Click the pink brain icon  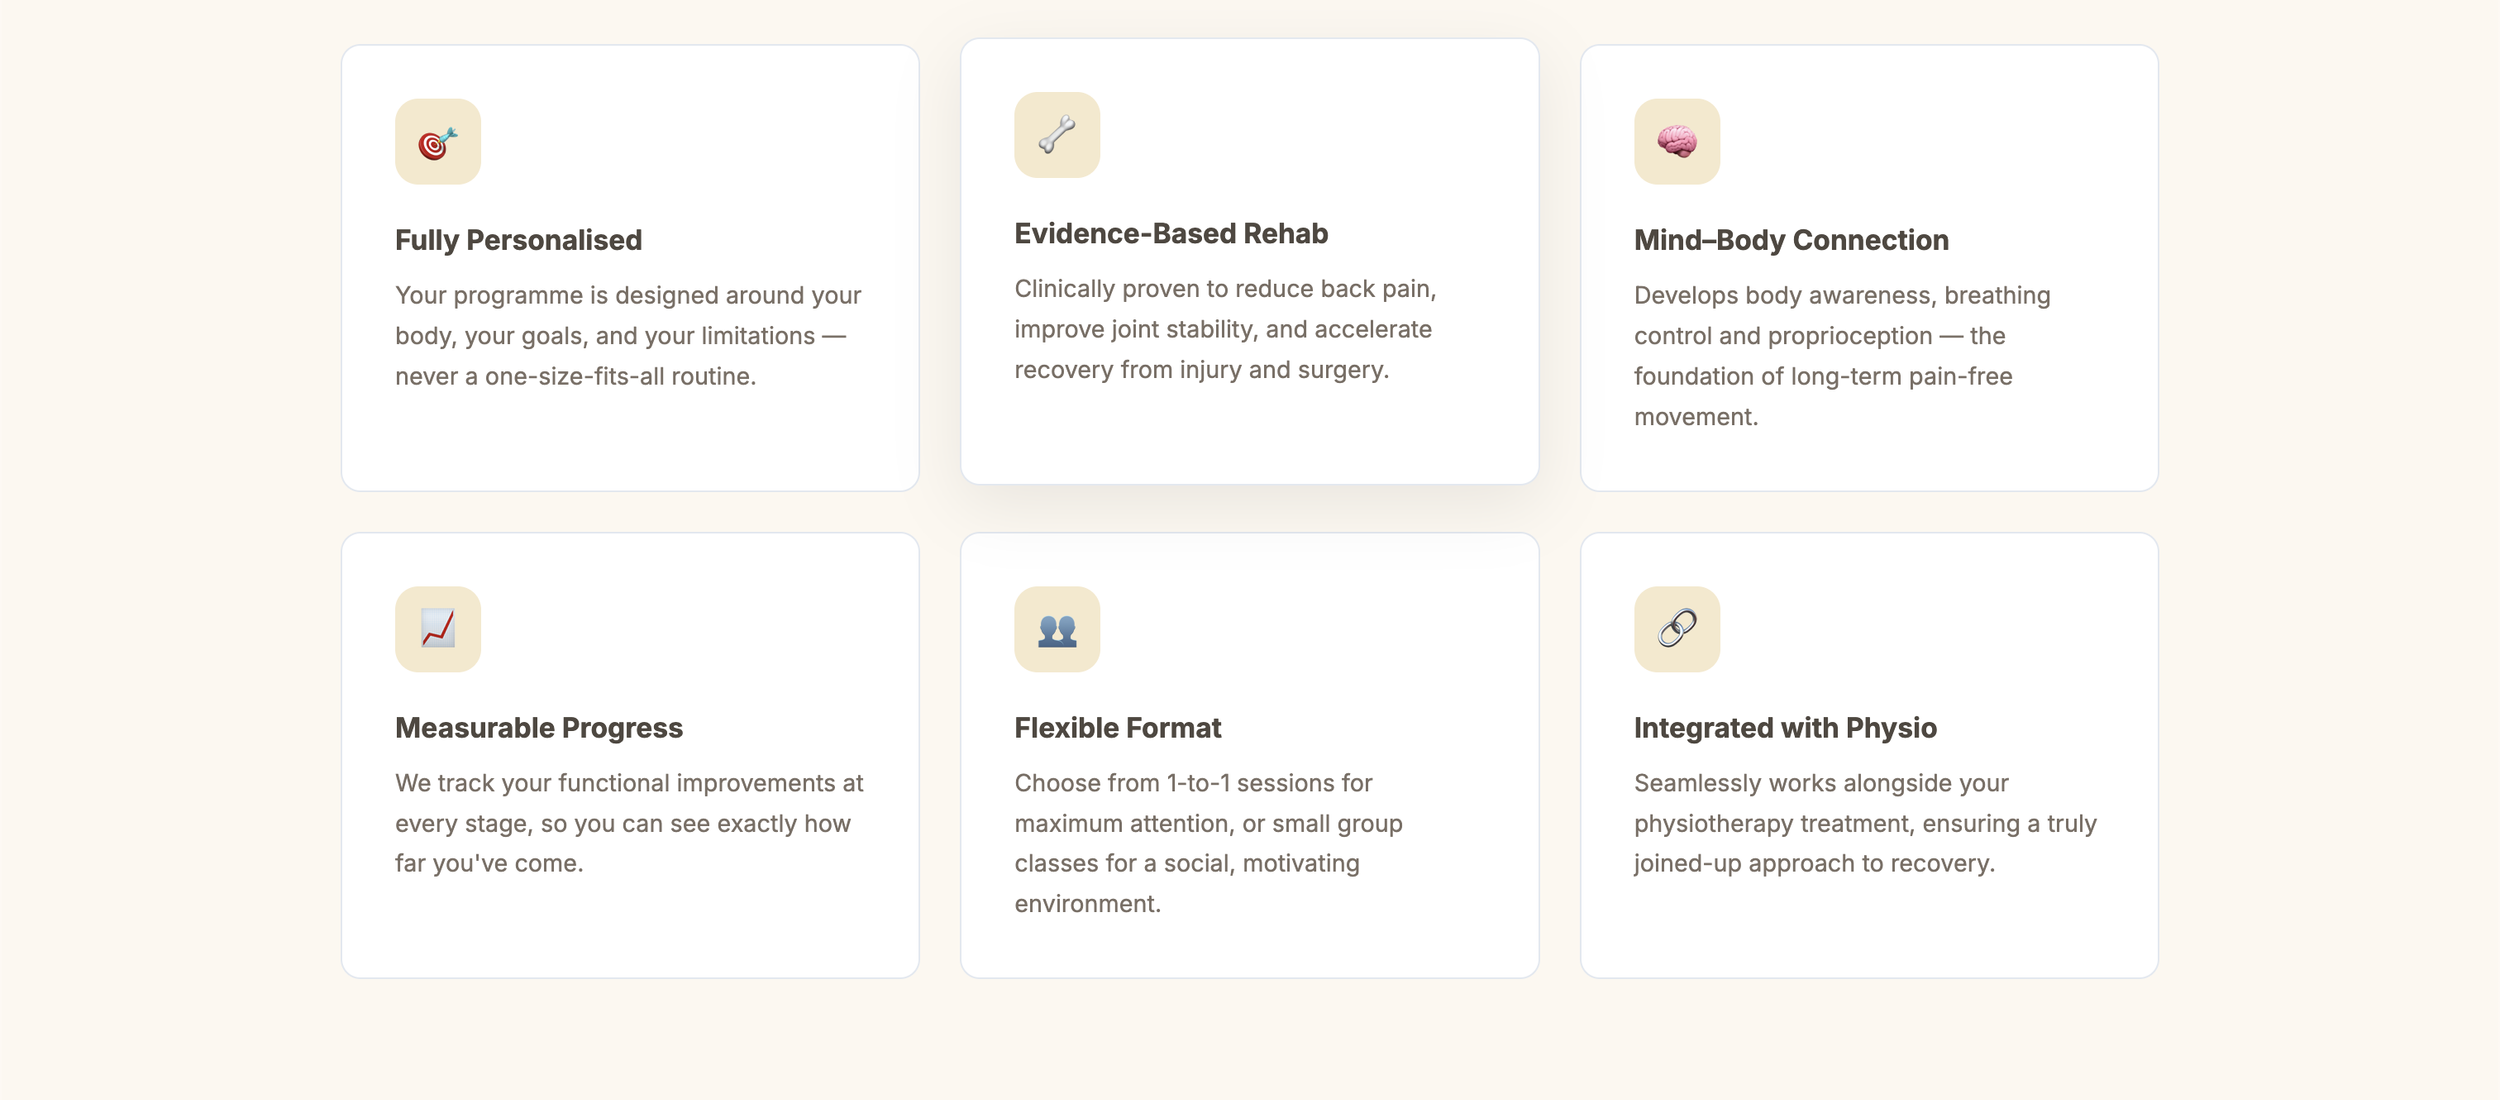tap(1677, 141)
